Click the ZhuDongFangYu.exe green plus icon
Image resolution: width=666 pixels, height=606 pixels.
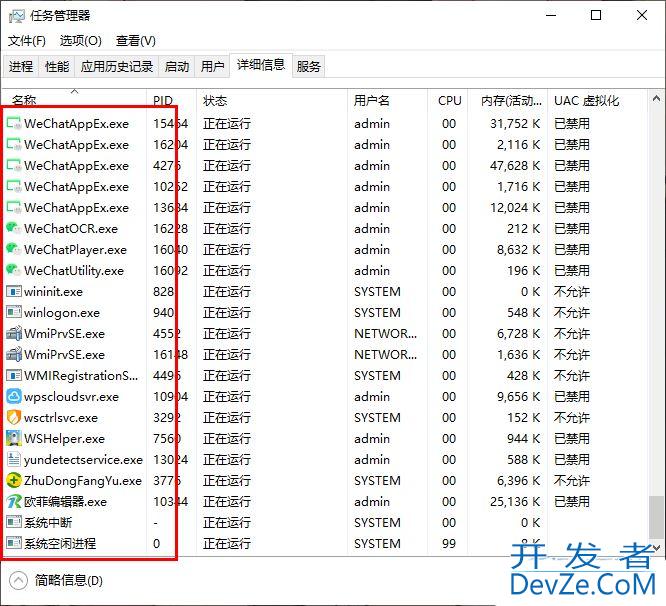coord(14,481)
